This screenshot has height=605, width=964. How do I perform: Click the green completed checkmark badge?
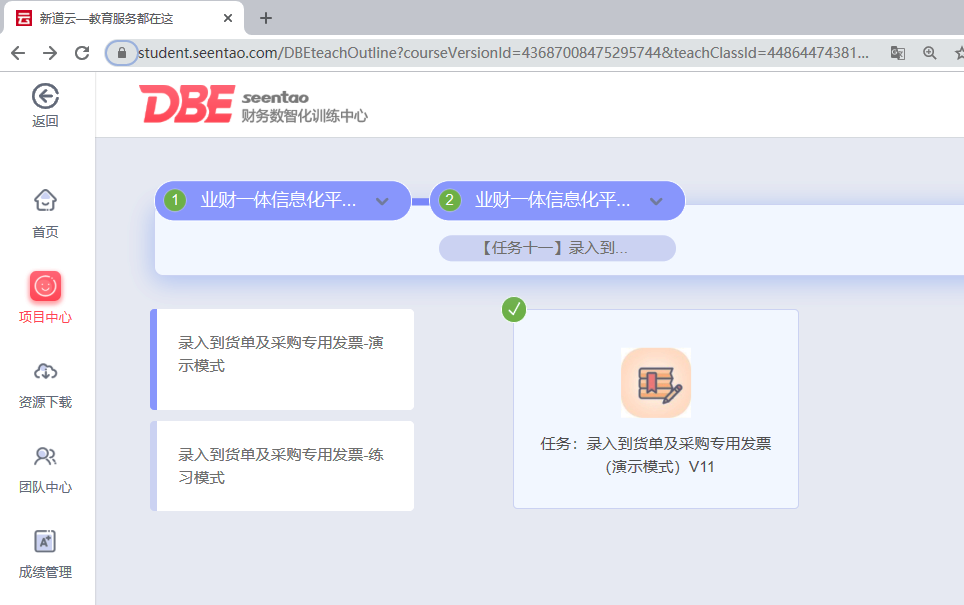click(514, 310)
